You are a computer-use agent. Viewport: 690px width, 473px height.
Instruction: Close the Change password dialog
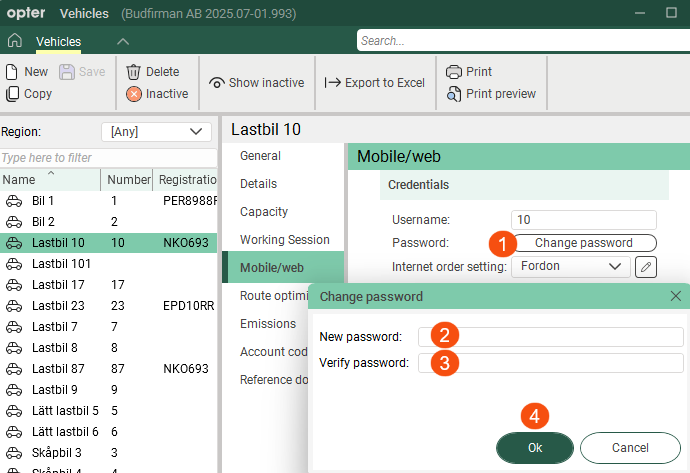pos(675,297)
